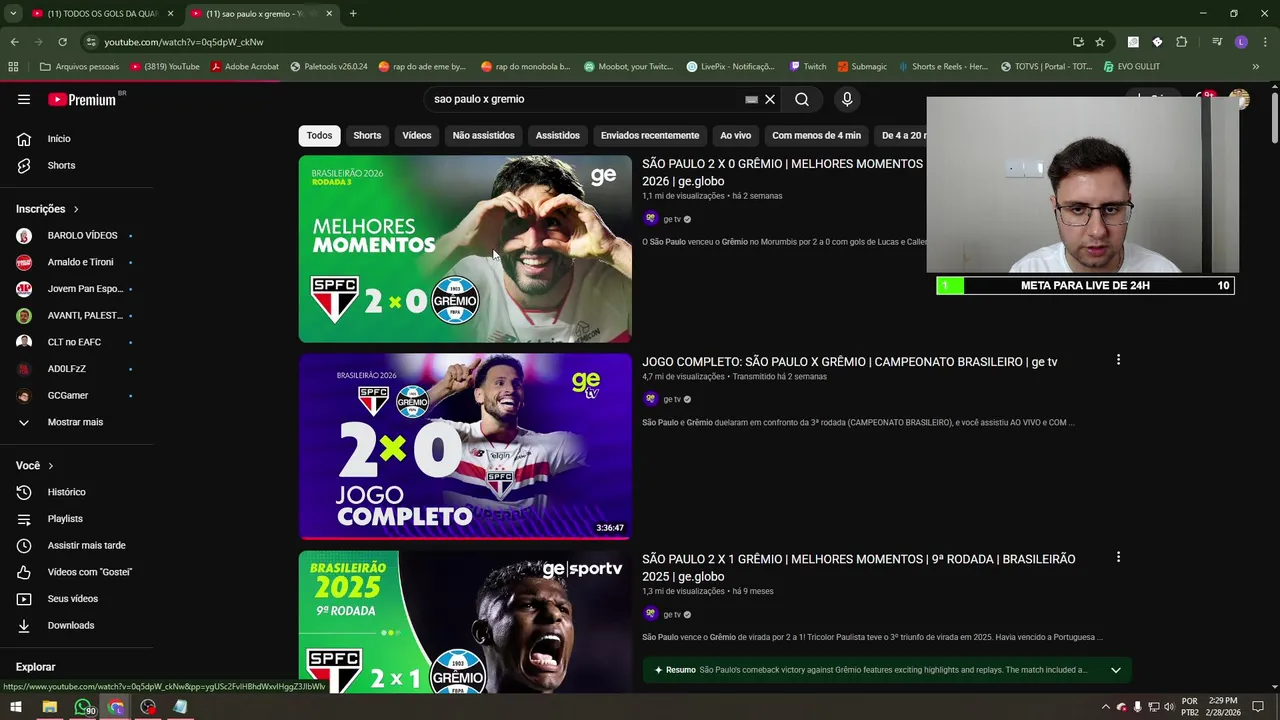The width and height of the screenshot is (1280, 720).
Task: Open more options for SÃO PAULO 2 X 1 video
Action: (1118, 557)
